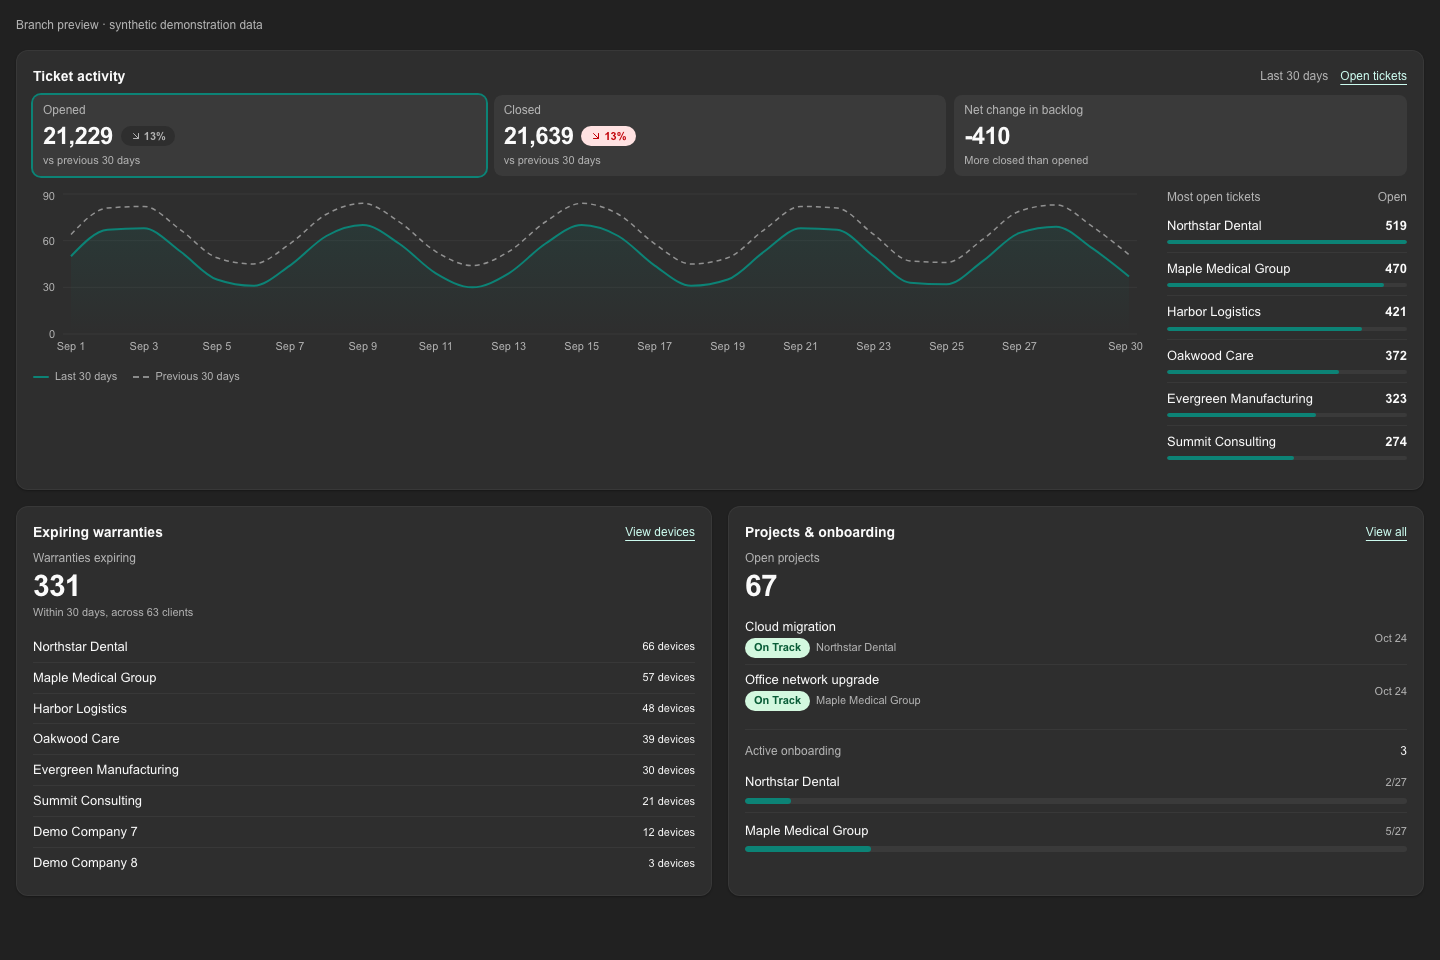This screenshot has width=1440, height=960.
Task: Click the red trend arrow in the Closed 13% badge
Action: point(596,136)
